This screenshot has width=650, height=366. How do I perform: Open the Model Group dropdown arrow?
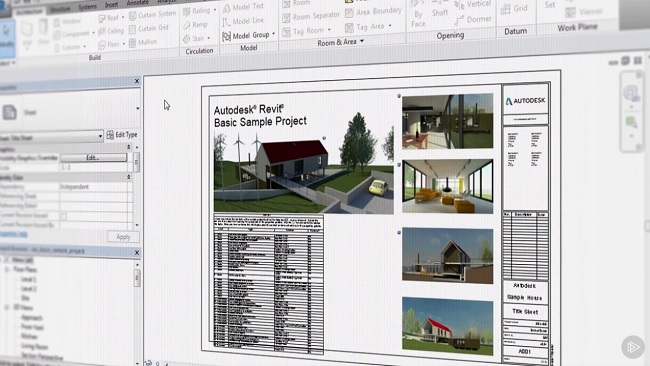[274, 34]
